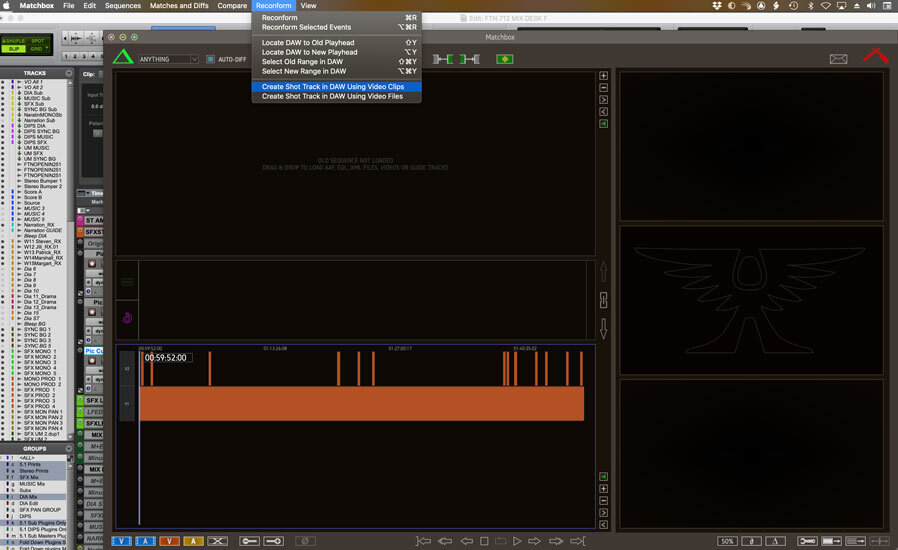
Task: Open the Reconform menu
Action: pyautogui.click(x=273, y=5)
